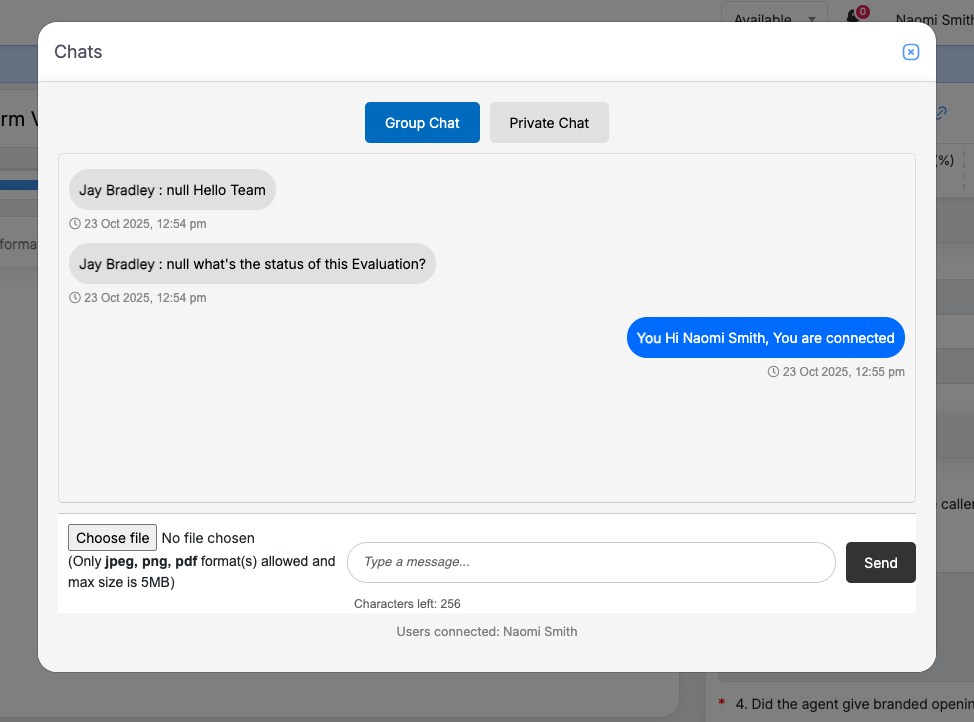
Task: Click clock icon next to 12:55 pm timestamp
Action: pyautogui.click(x=773, y=372)
